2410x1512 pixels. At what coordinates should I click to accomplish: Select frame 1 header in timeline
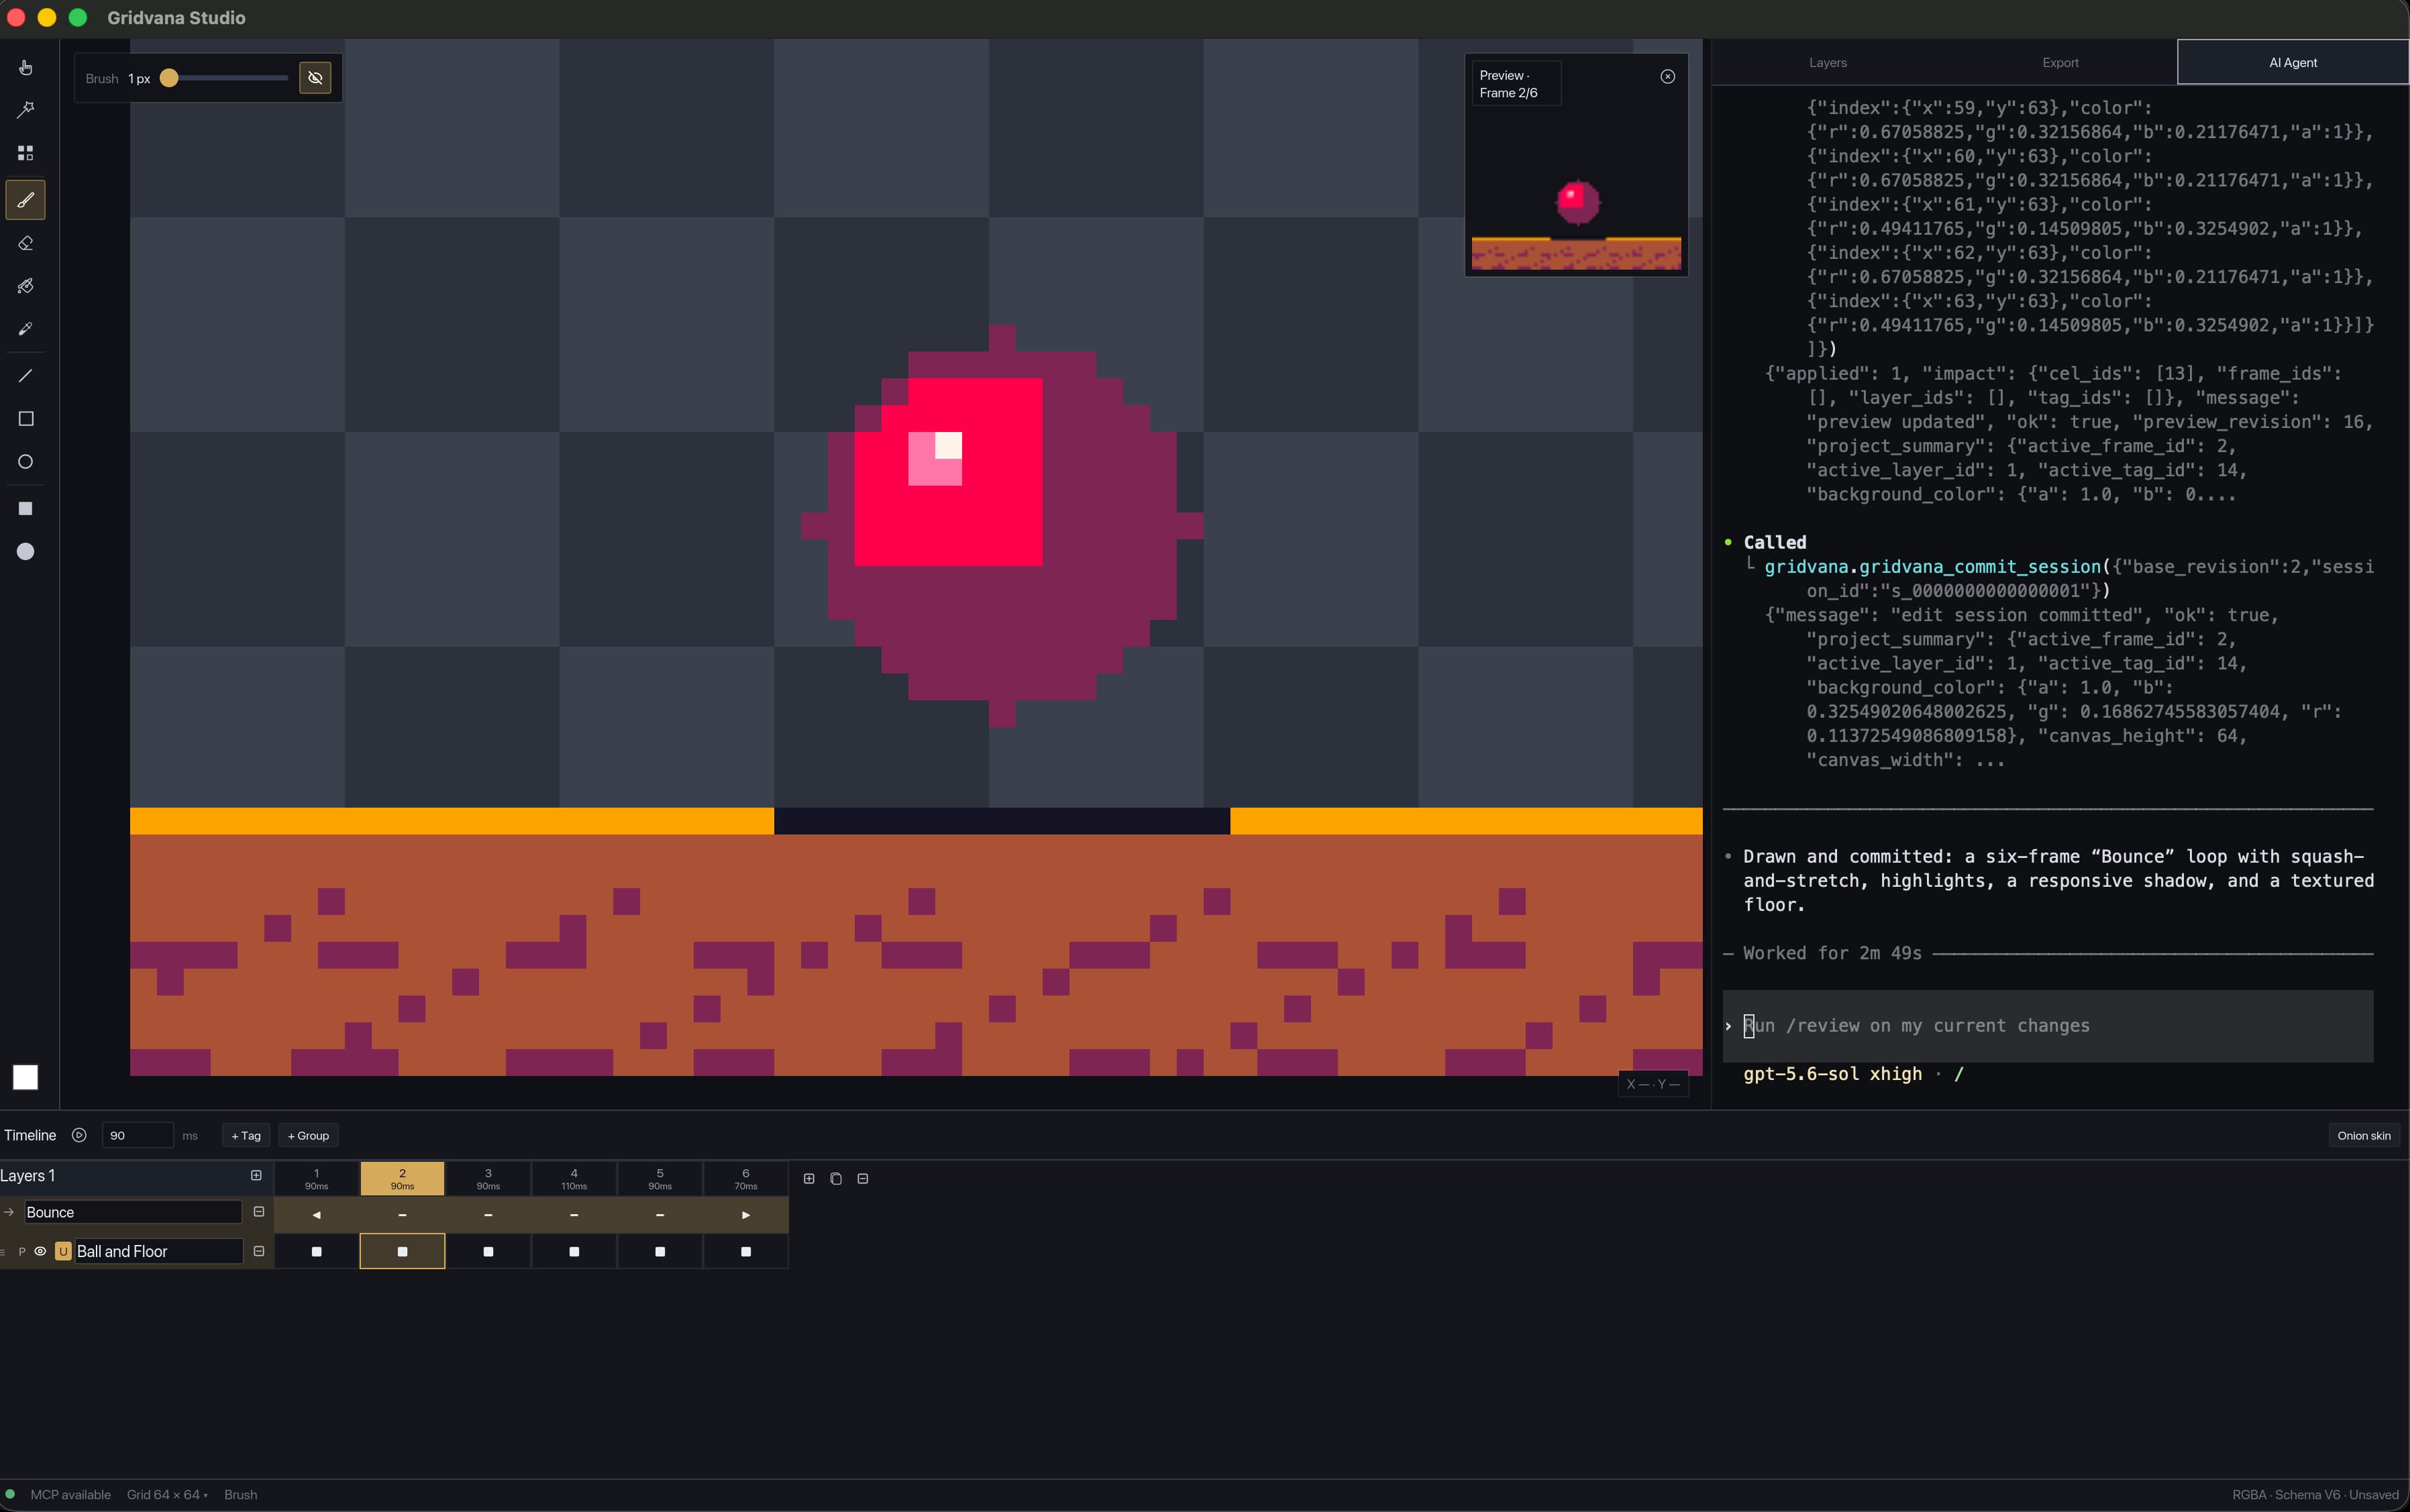coord(316,1179)
